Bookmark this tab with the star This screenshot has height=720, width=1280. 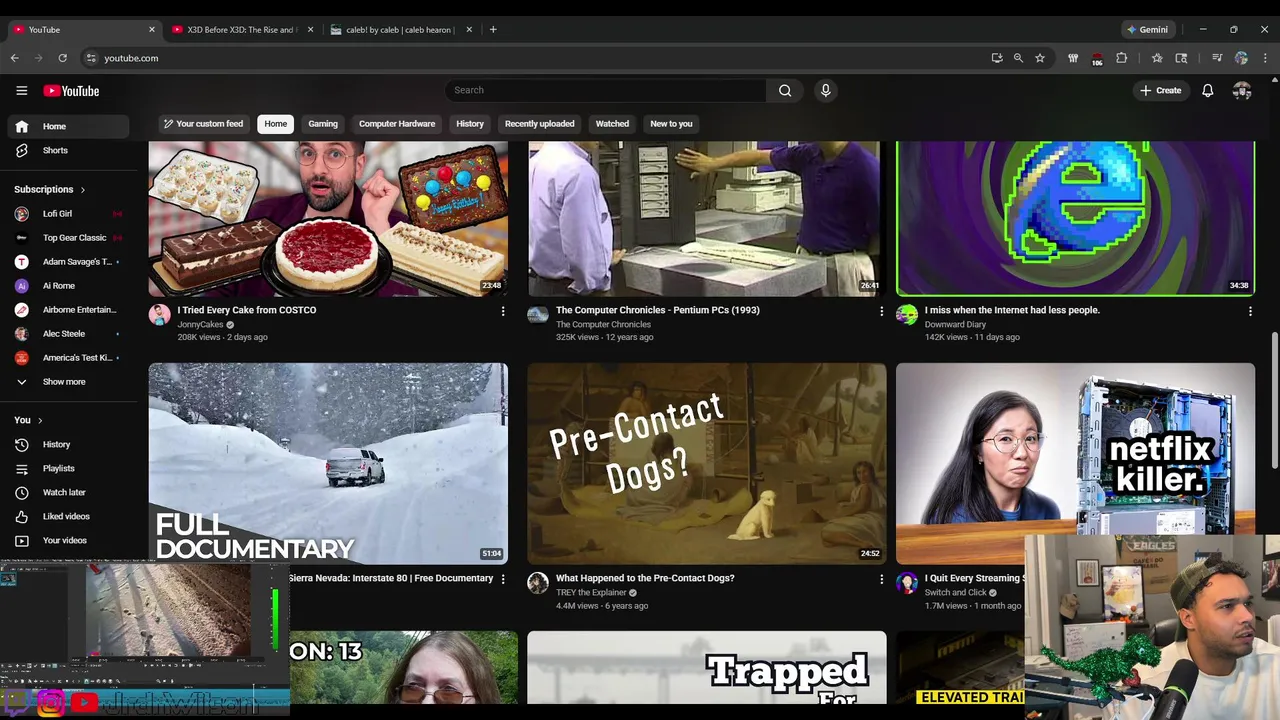[x=1040, y=58]
